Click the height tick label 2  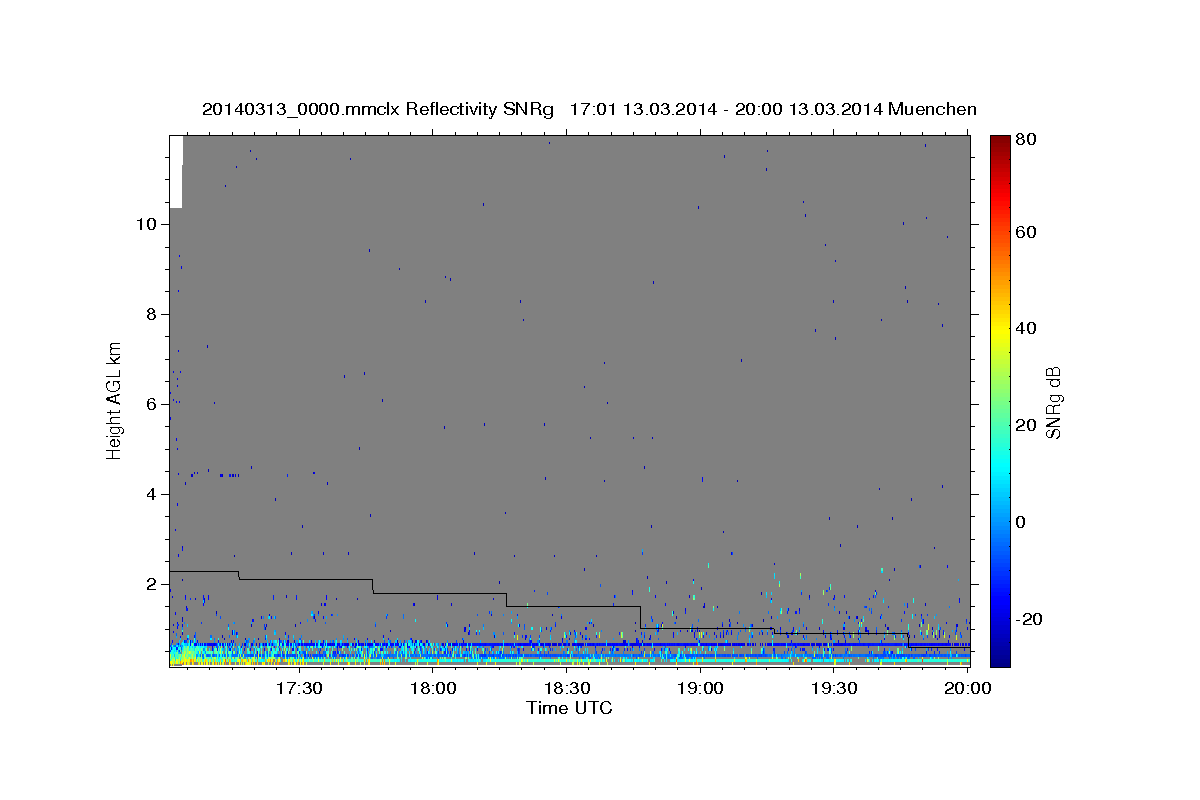point(150,584)
